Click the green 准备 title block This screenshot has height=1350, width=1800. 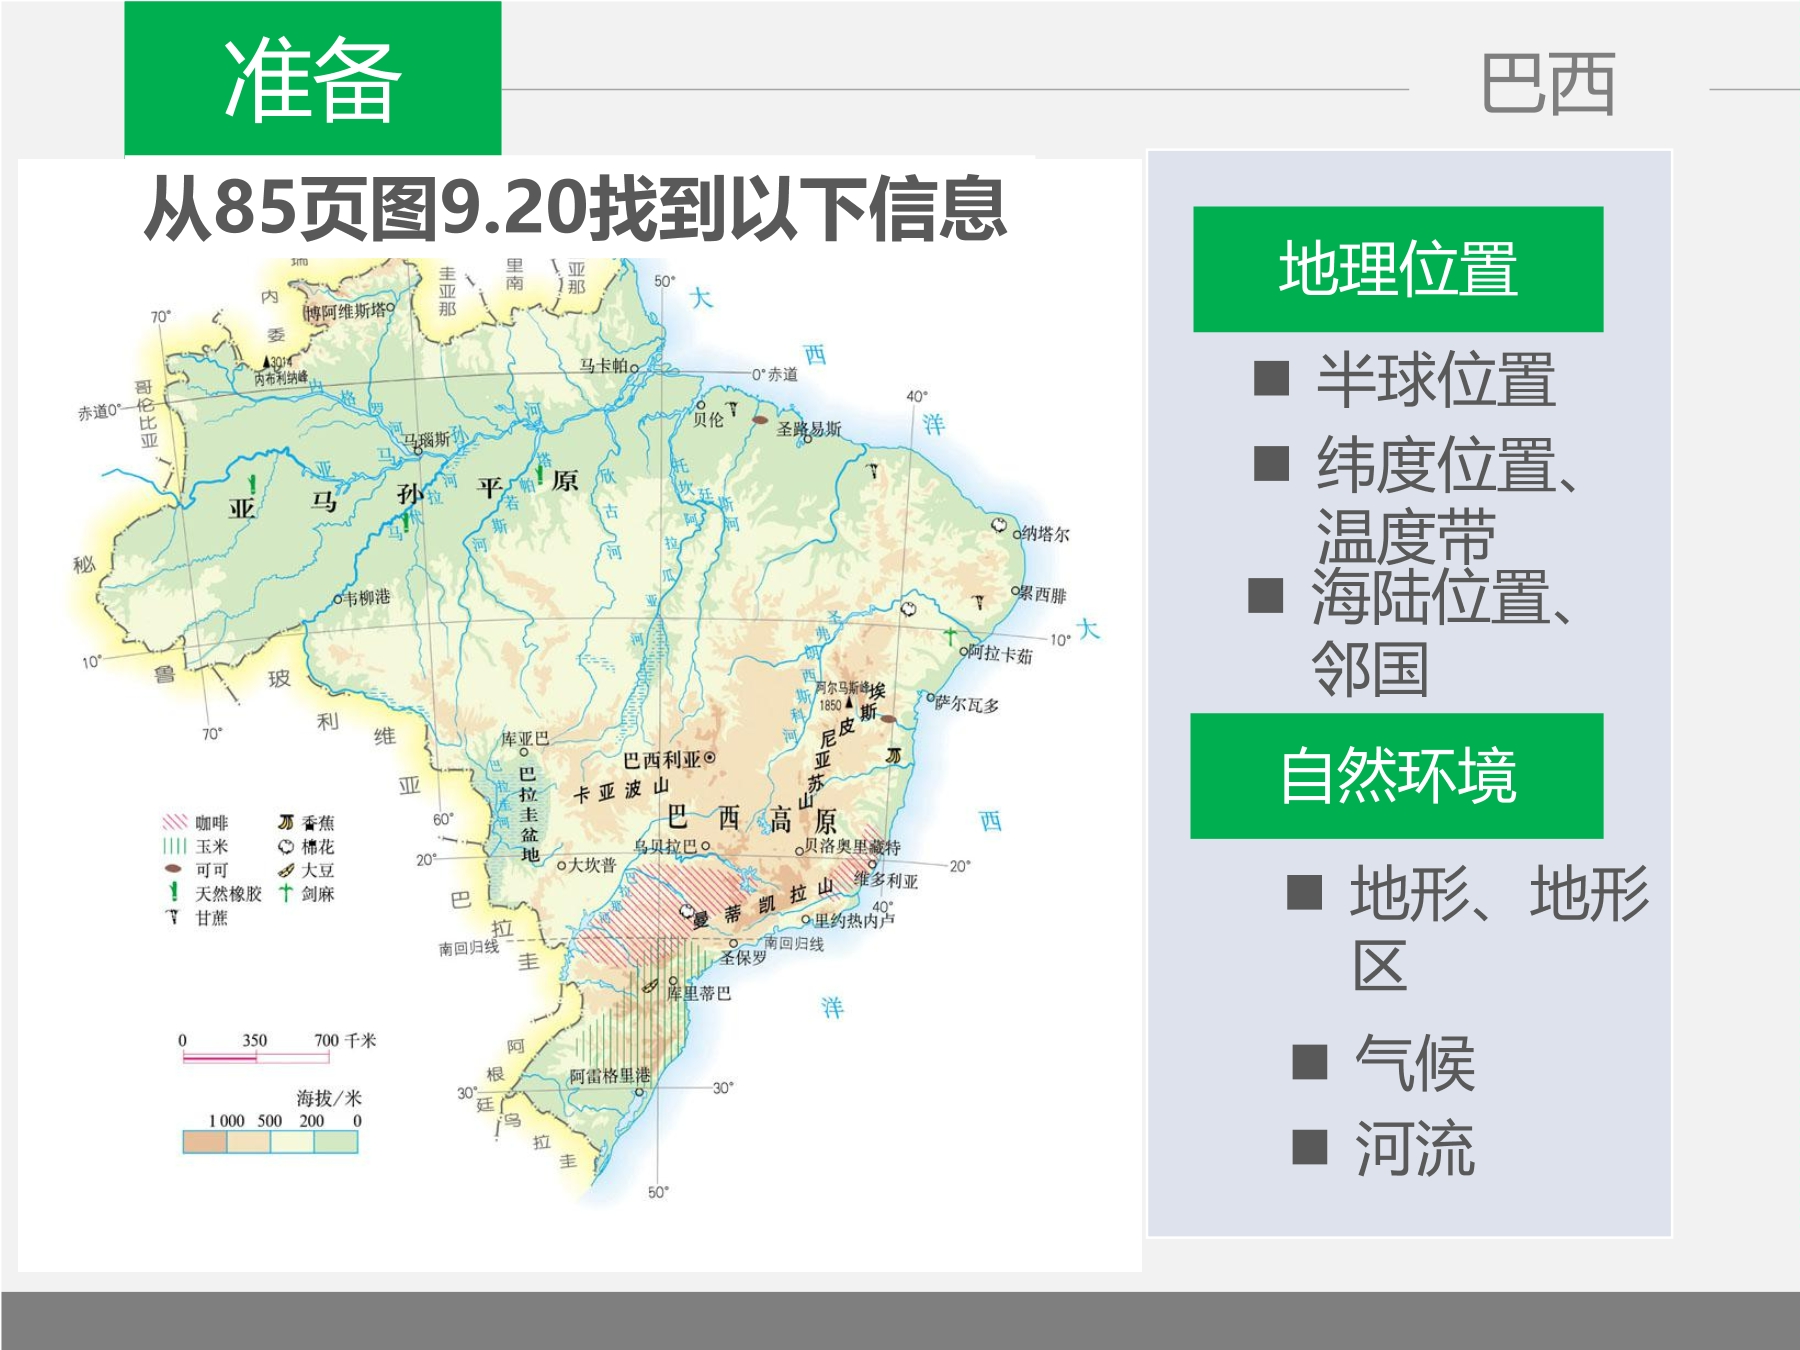[313, 79]
